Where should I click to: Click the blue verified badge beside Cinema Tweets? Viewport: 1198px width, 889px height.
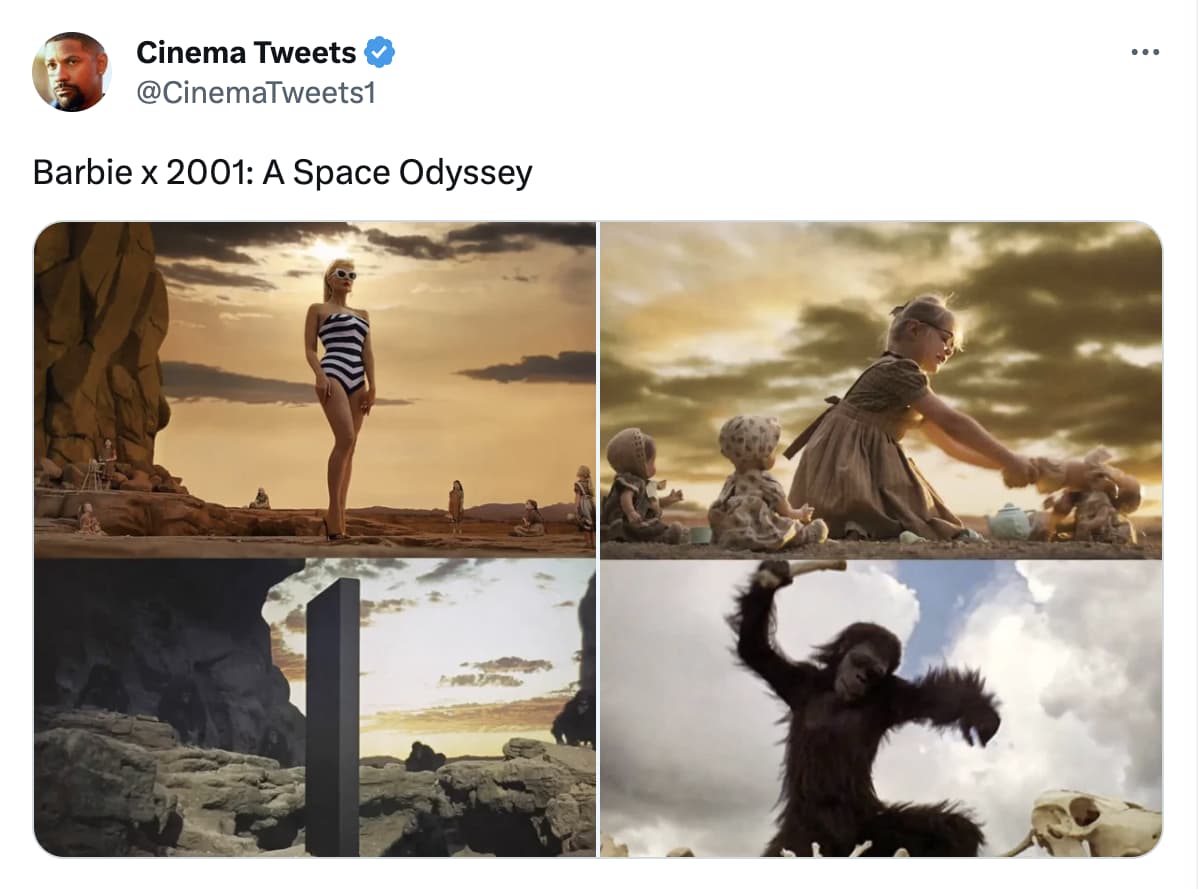[x=380, y=52]
